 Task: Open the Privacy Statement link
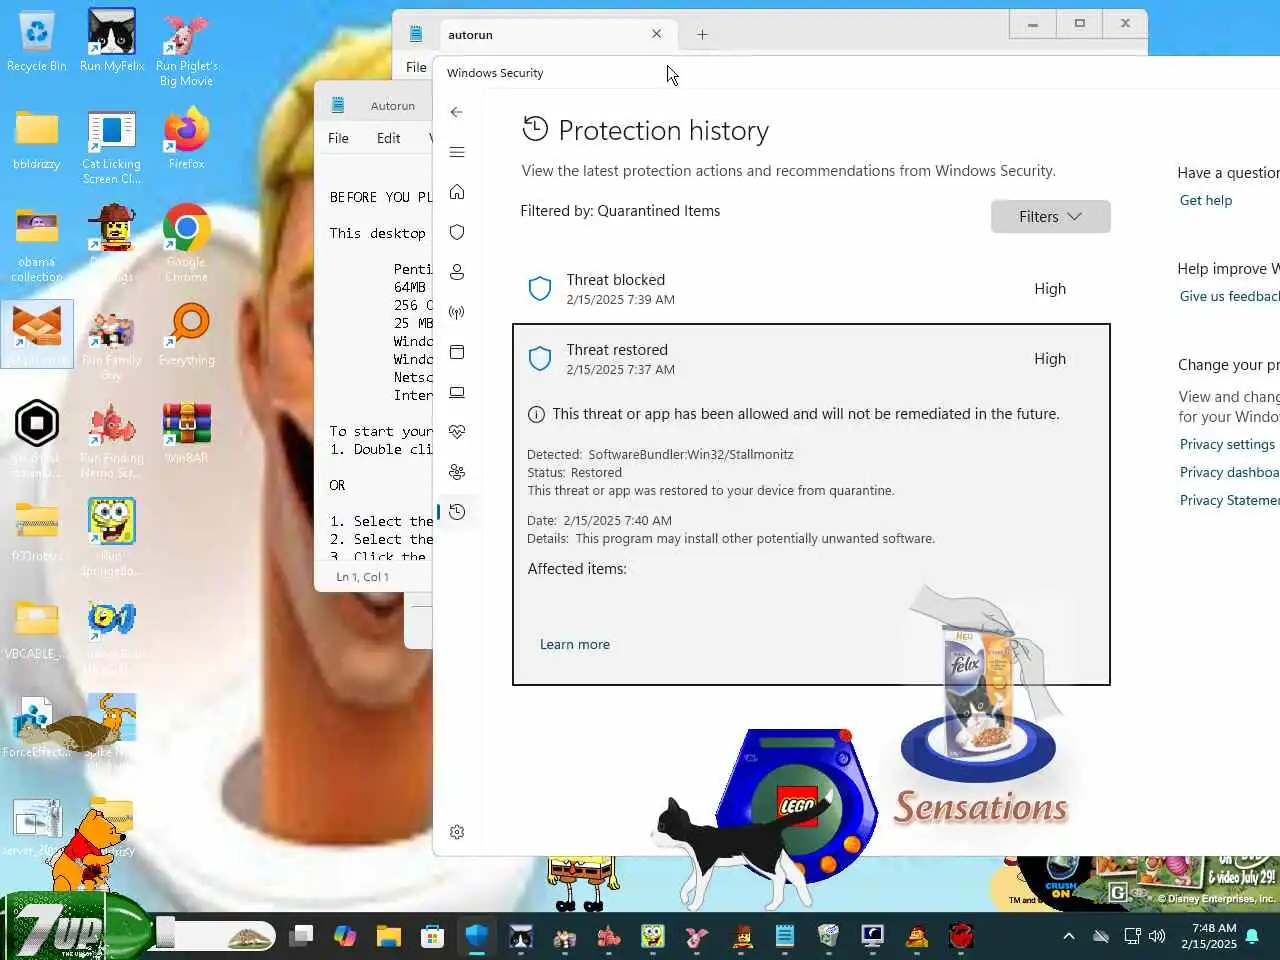[1229, 500]
